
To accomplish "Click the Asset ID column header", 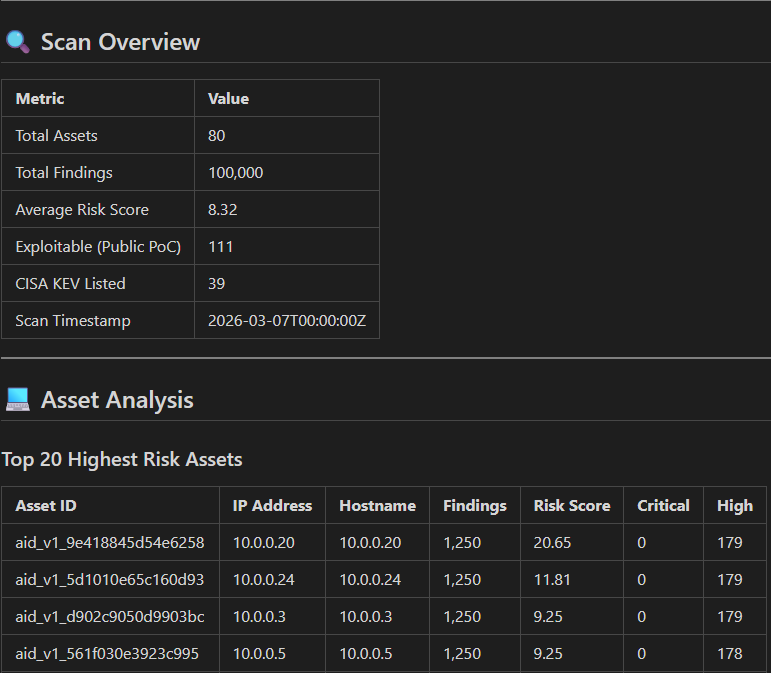I will pyautogui.click(x=46, y=505).
